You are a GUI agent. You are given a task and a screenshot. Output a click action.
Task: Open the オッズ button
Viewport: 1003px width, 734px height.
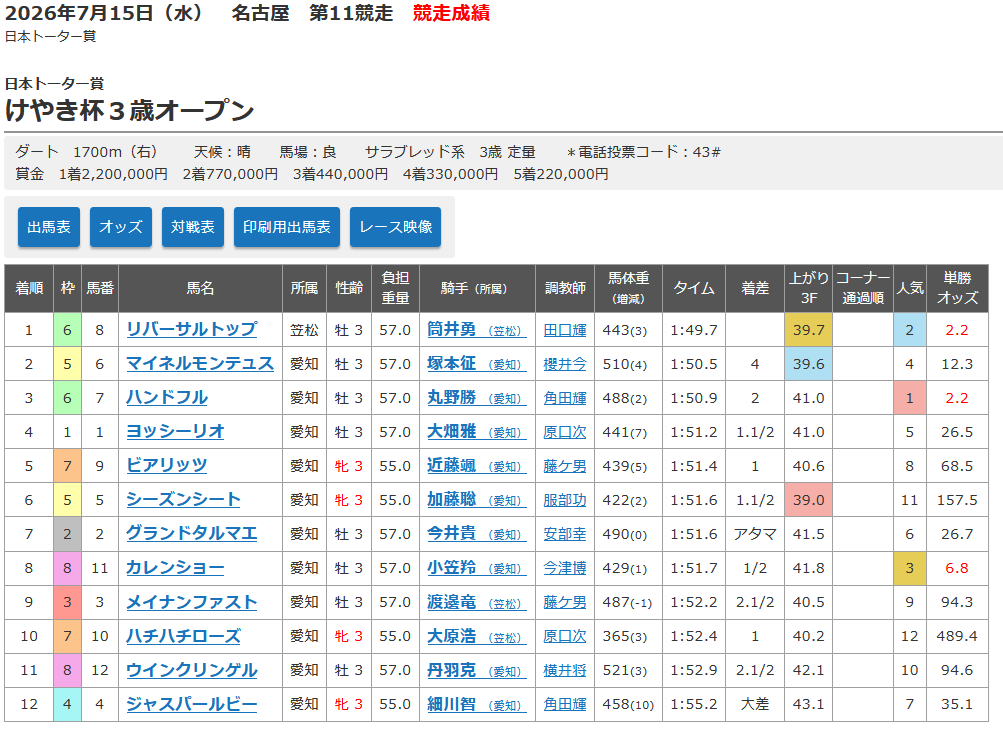click(121, 227)
